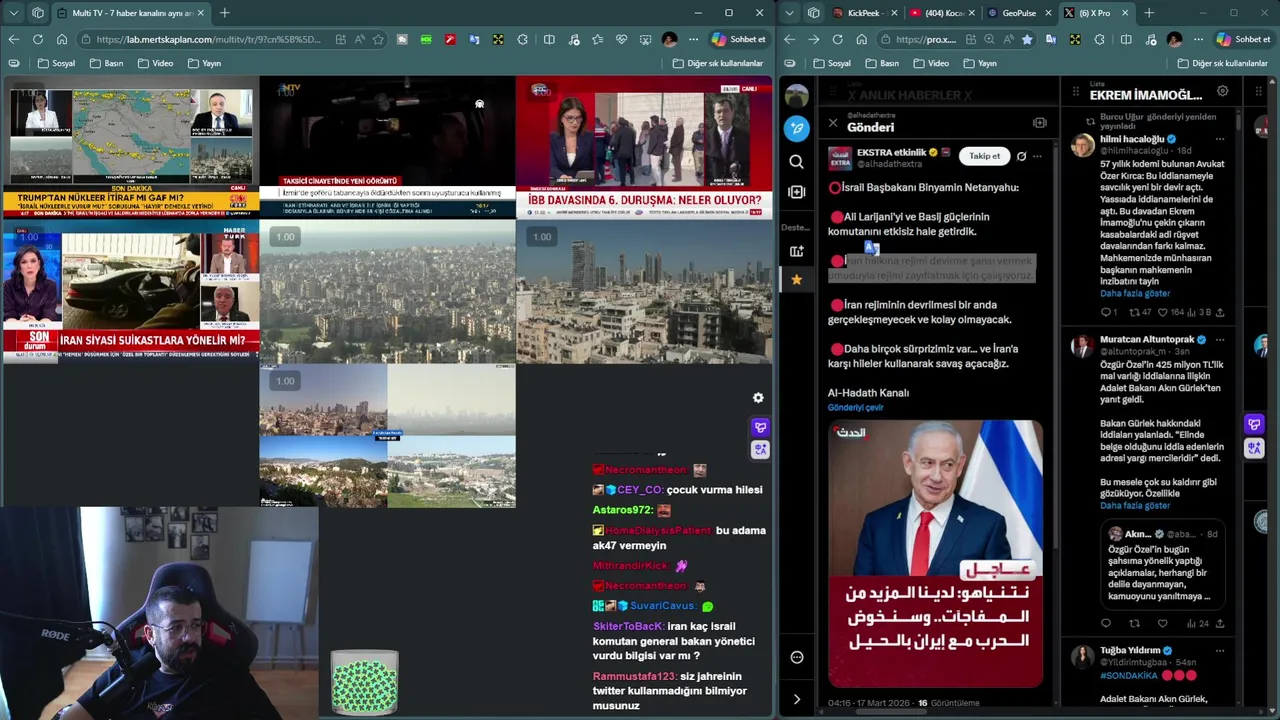Add Multi TV page to favorites star
The height and width of the screenshot is (720, 1280).
(378, 39)
